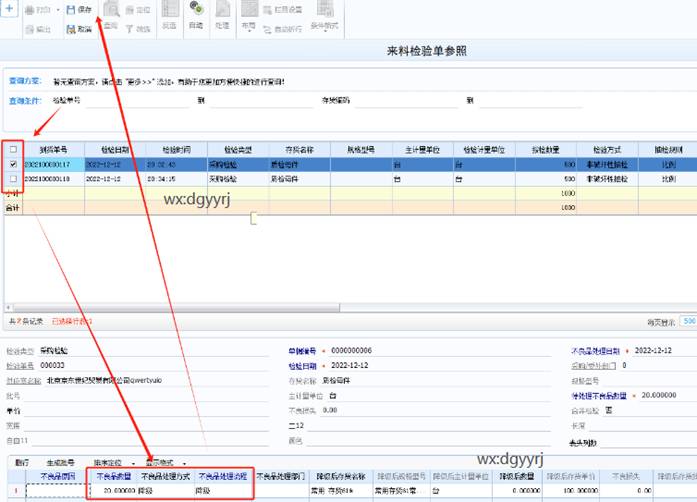
Task: Sort by 规格型号 column header
Action: [361, 150]
